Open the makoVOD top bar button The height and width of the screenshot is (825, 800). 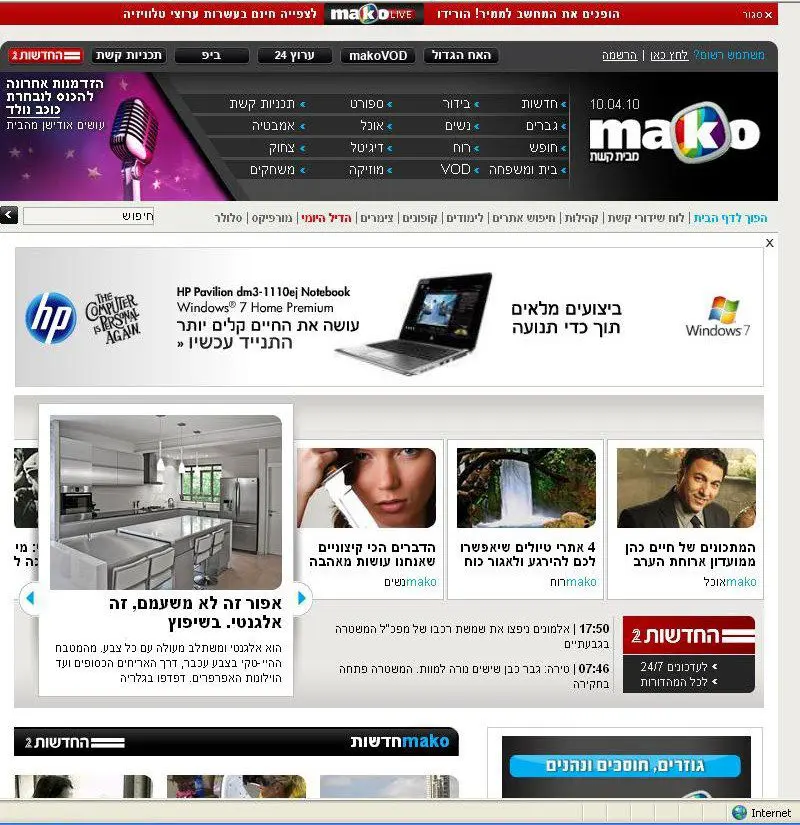[x=378, y=55]
